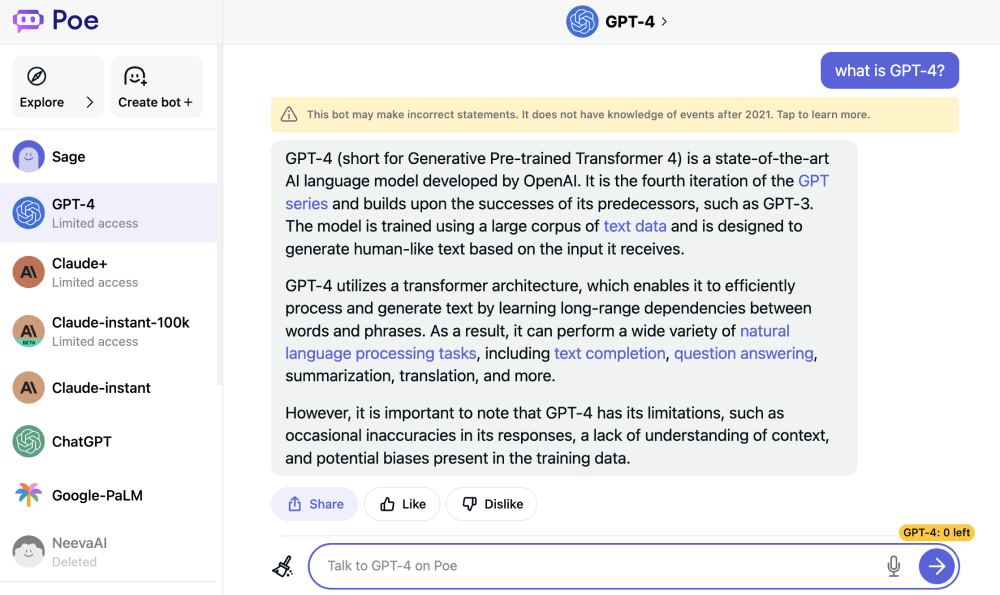
Task: Follow the "text completion" link
Action: 610,353
